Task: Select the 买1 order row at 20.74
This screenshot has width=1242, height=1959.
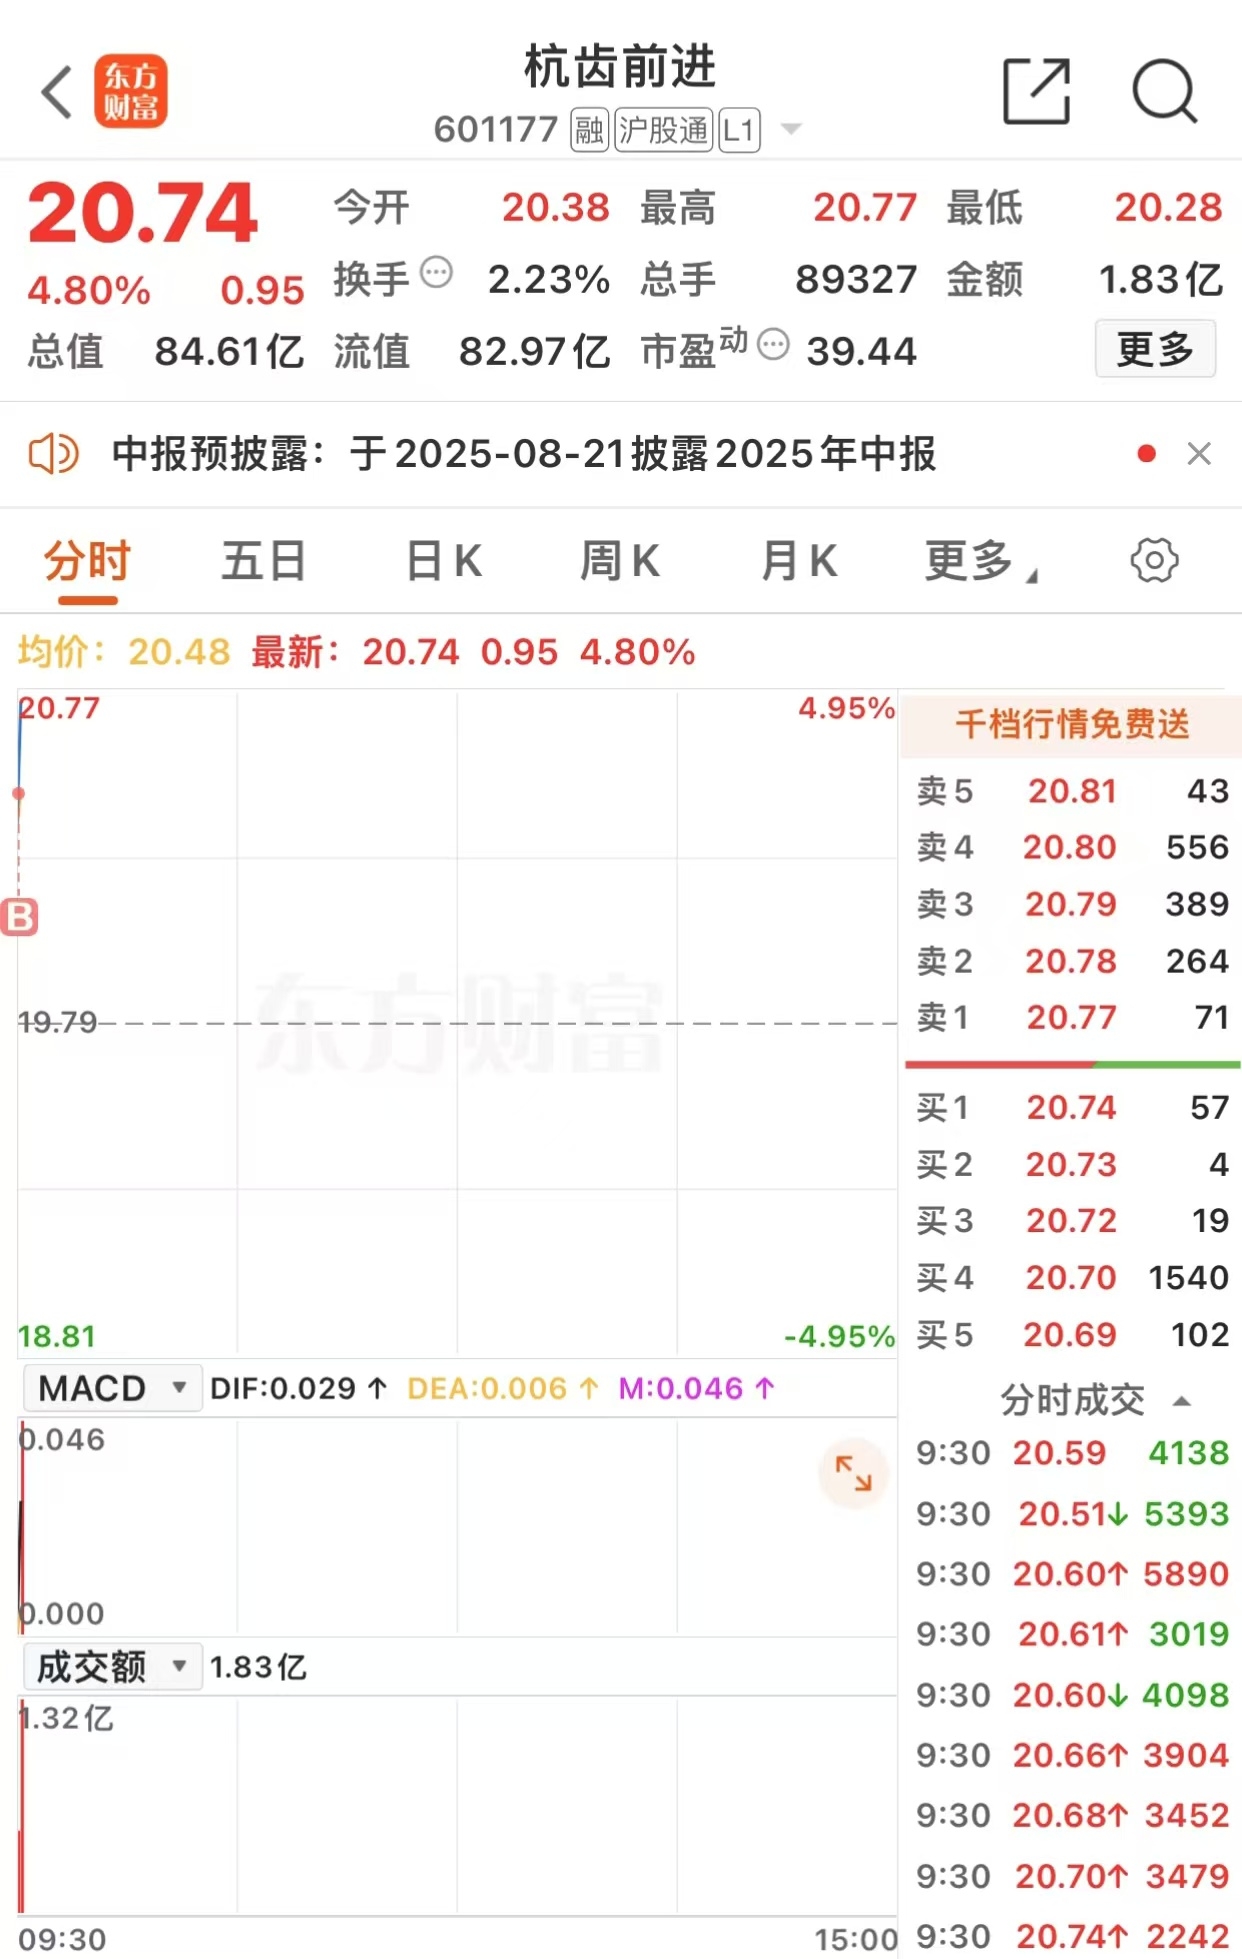Action: pos(1072,1107)
